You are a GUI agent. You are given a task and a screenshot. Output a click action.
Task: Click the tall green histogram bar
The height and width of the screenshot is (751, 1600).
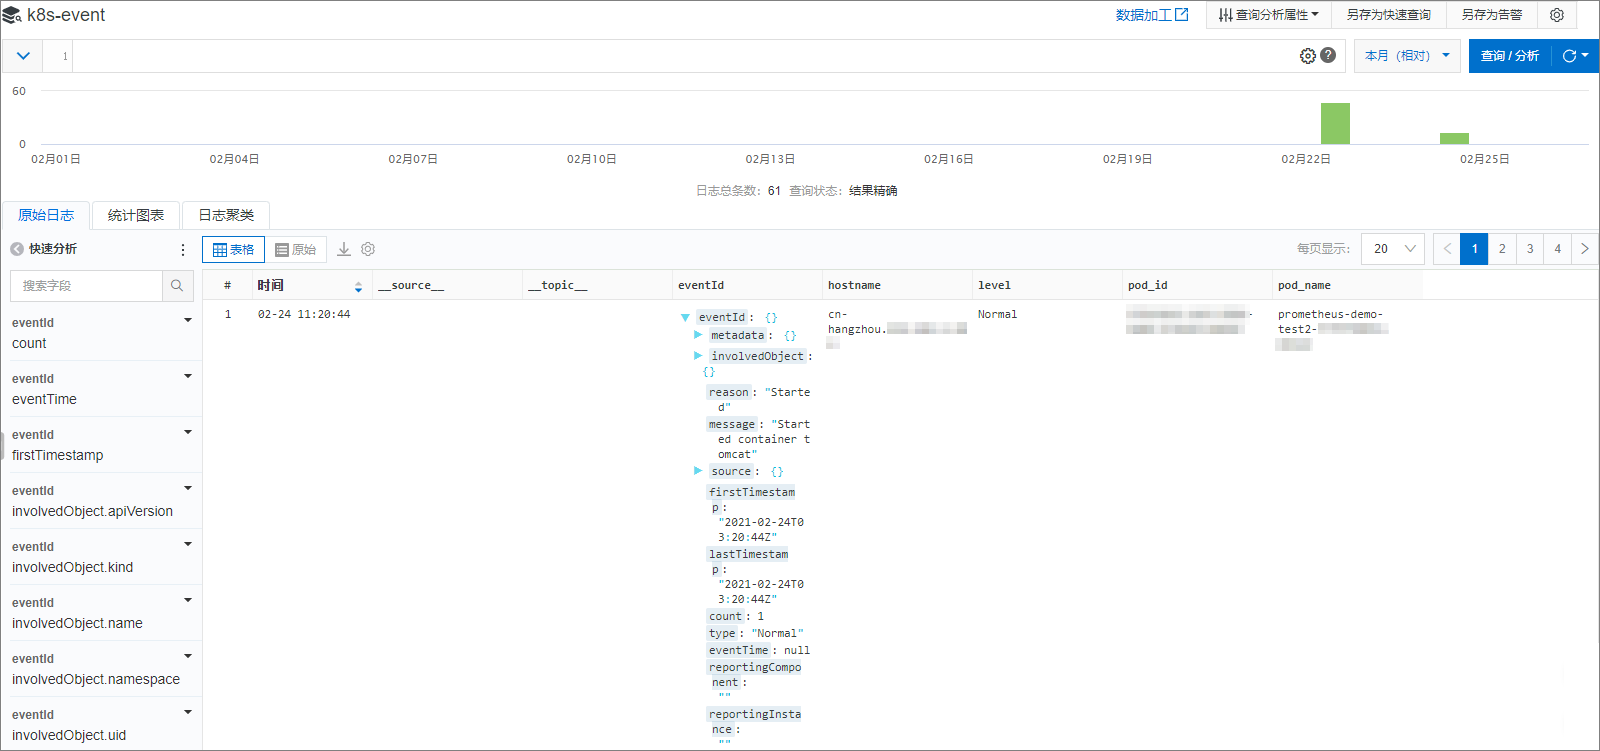coord(1335,123)
